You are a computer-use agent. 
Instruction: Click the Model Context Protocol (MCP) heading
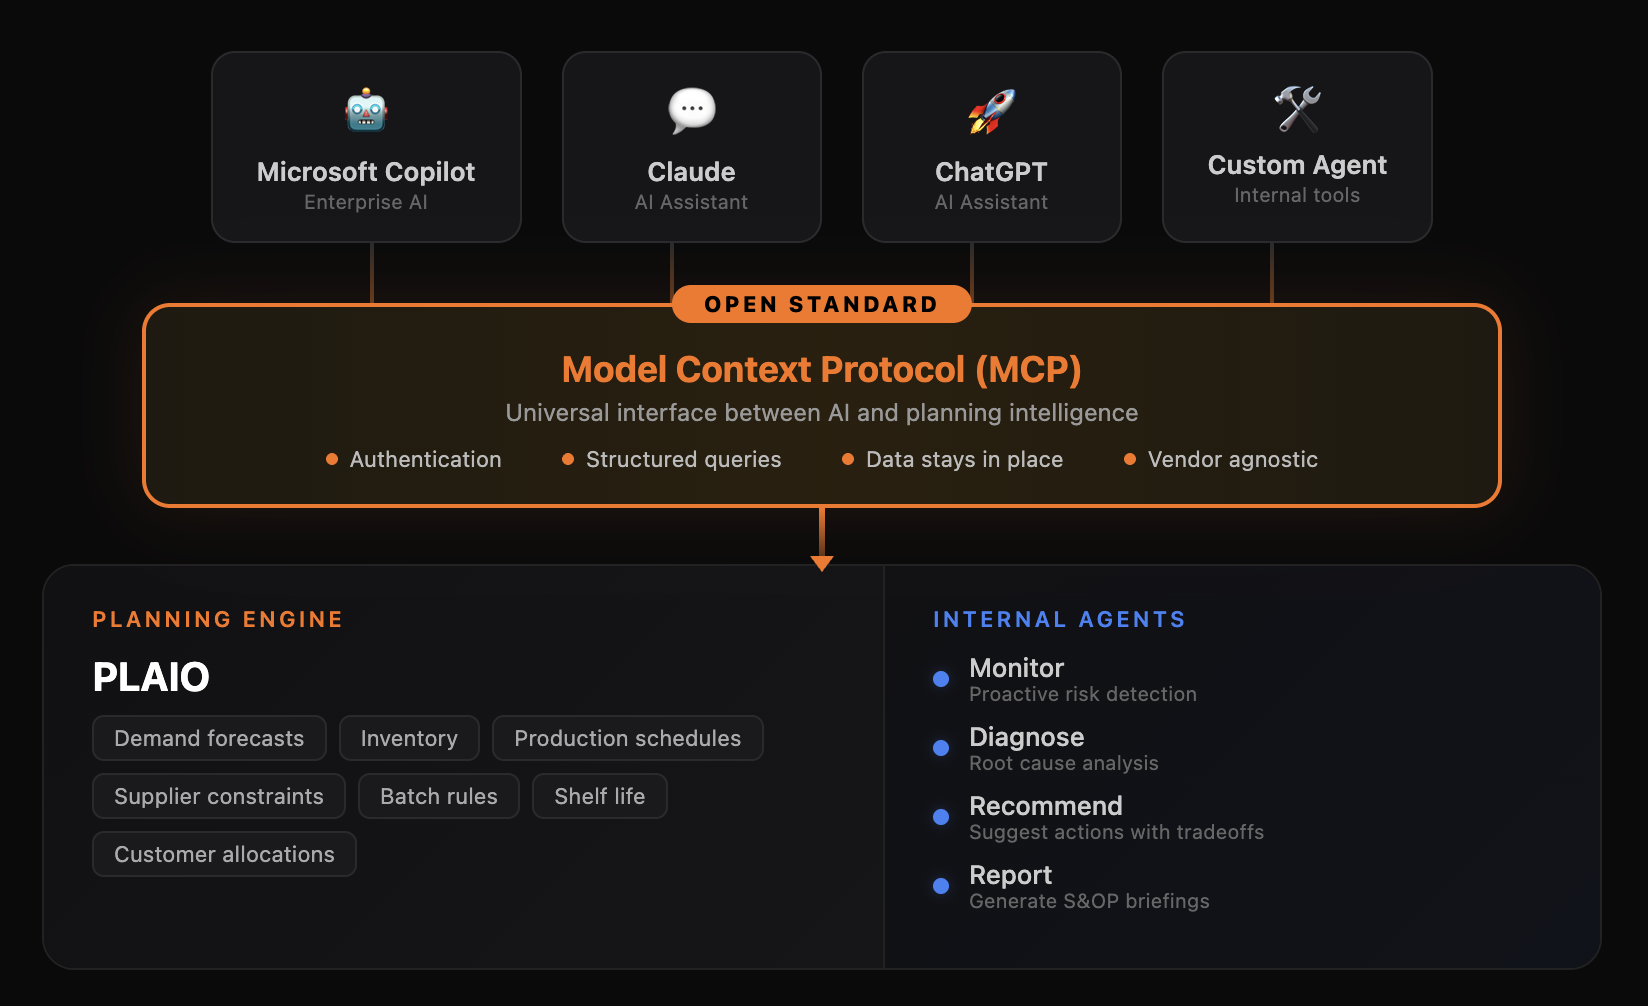pyautogui.click(x=821, y=370)
